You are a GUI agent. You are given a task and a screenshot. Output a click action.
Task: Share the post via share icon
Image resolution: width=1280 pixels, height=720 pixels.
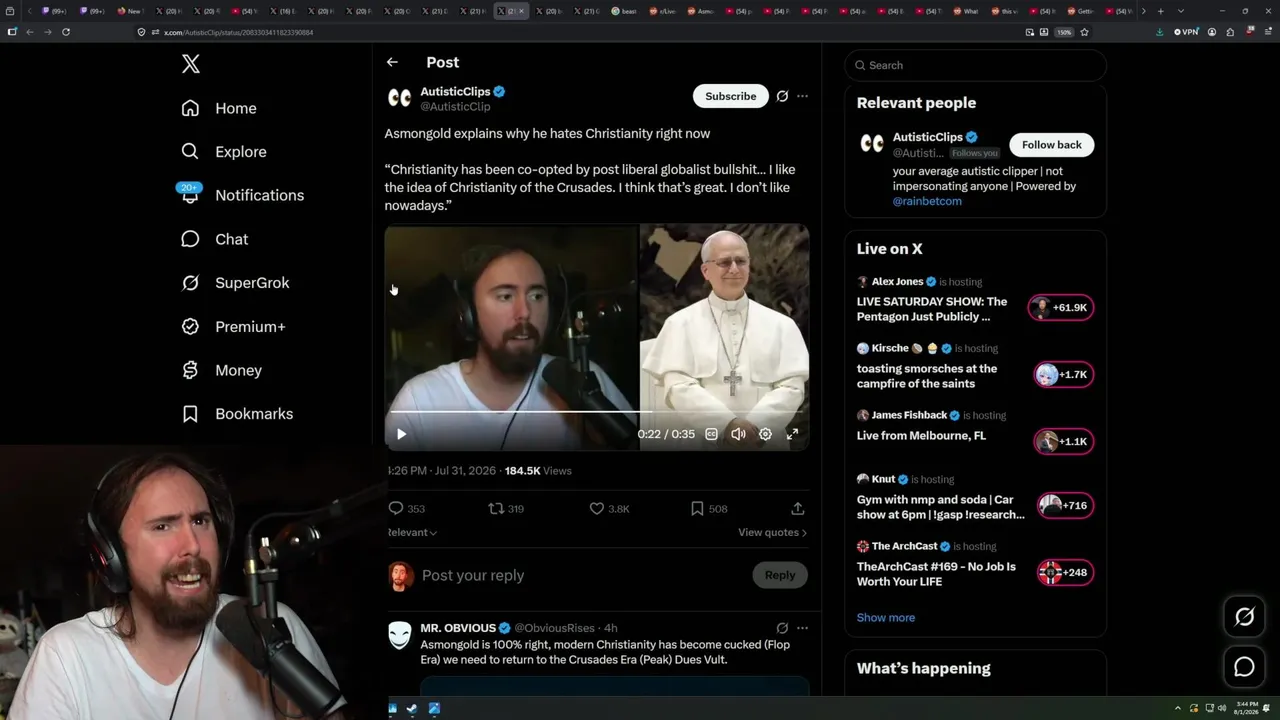(797, 509)
